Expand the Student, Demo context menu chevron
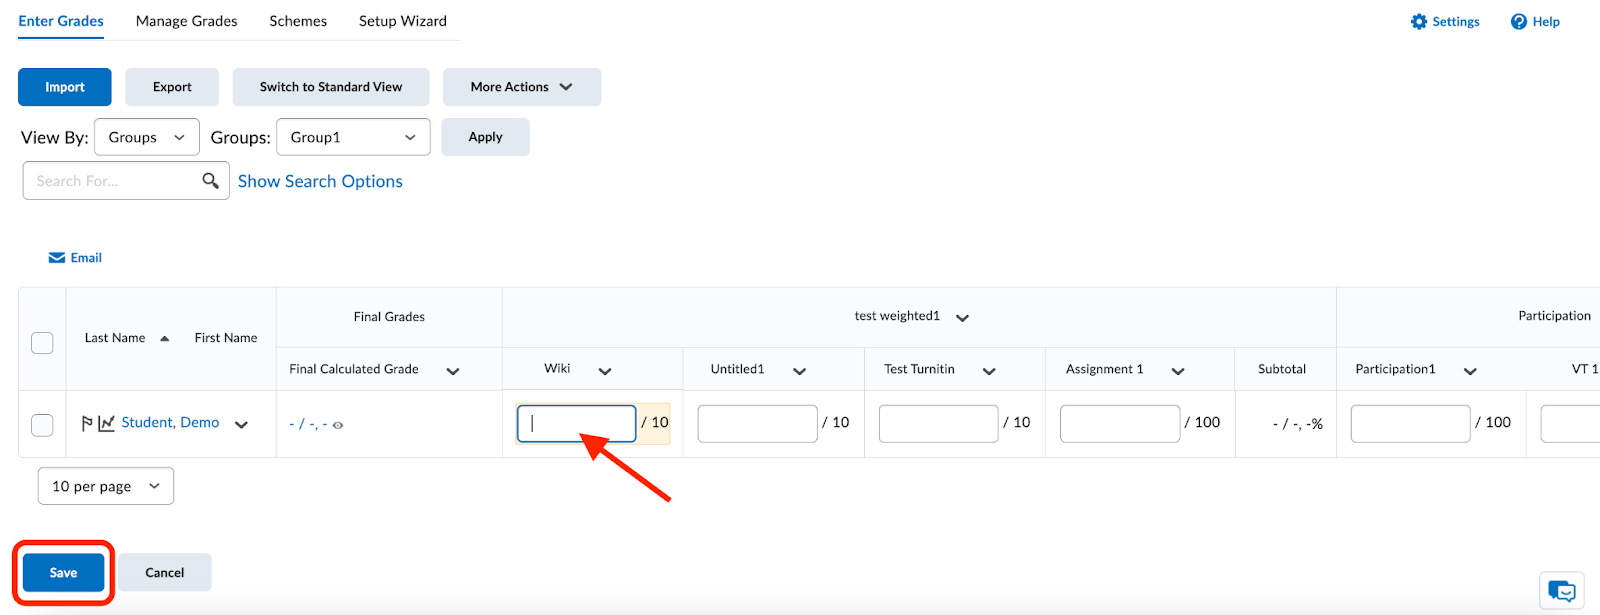Screen dimensions: 1600x615 pos(241,424)
